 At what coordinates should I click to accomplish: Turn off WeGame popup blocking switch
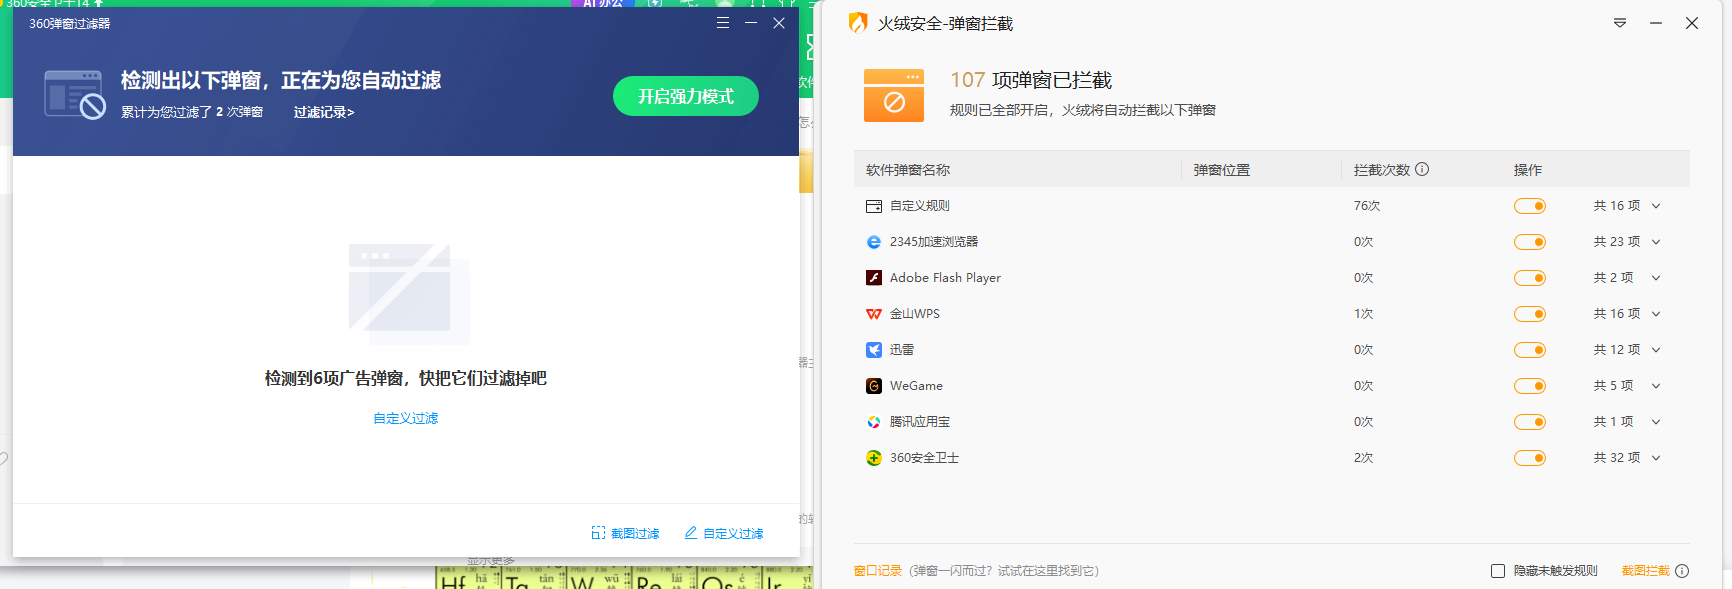click(1529, 386)
